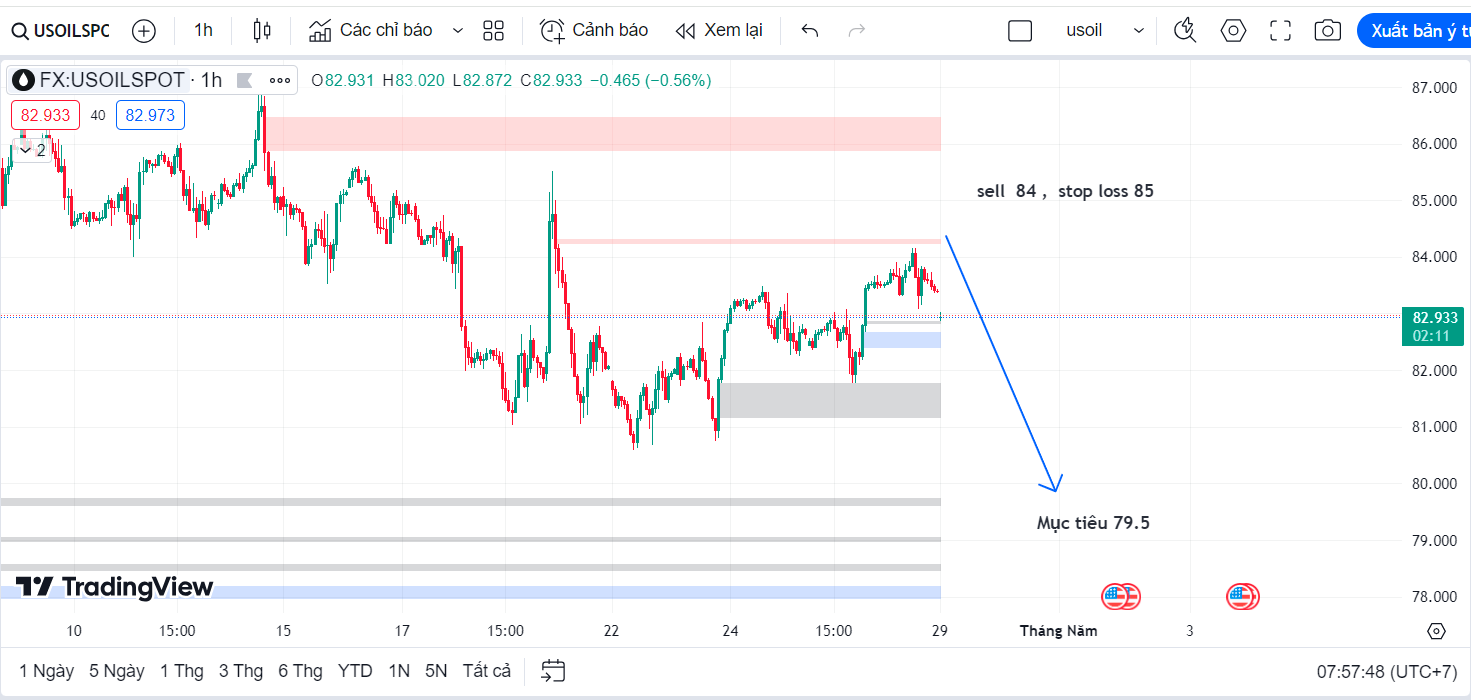Expand the usoil layout name dropdown

pyautogui.click(x=1139, y=31)
